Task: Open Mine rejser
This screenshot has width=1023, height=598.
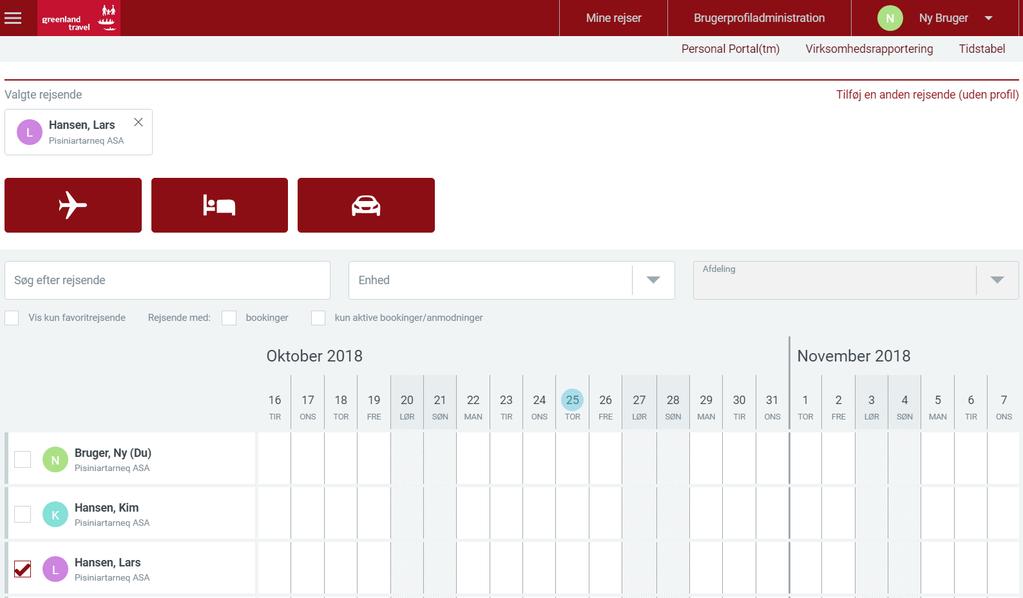Action: tap(613, 18)
